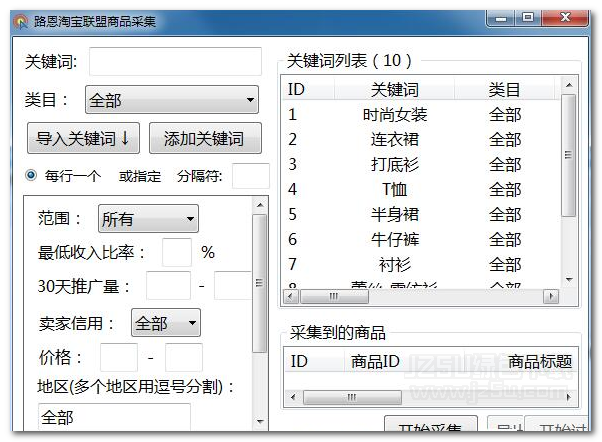Viewport: 602px width, 442px height.
Task: Click keyword list horizontal scroll-left arrow
Action: pos(291,296)
